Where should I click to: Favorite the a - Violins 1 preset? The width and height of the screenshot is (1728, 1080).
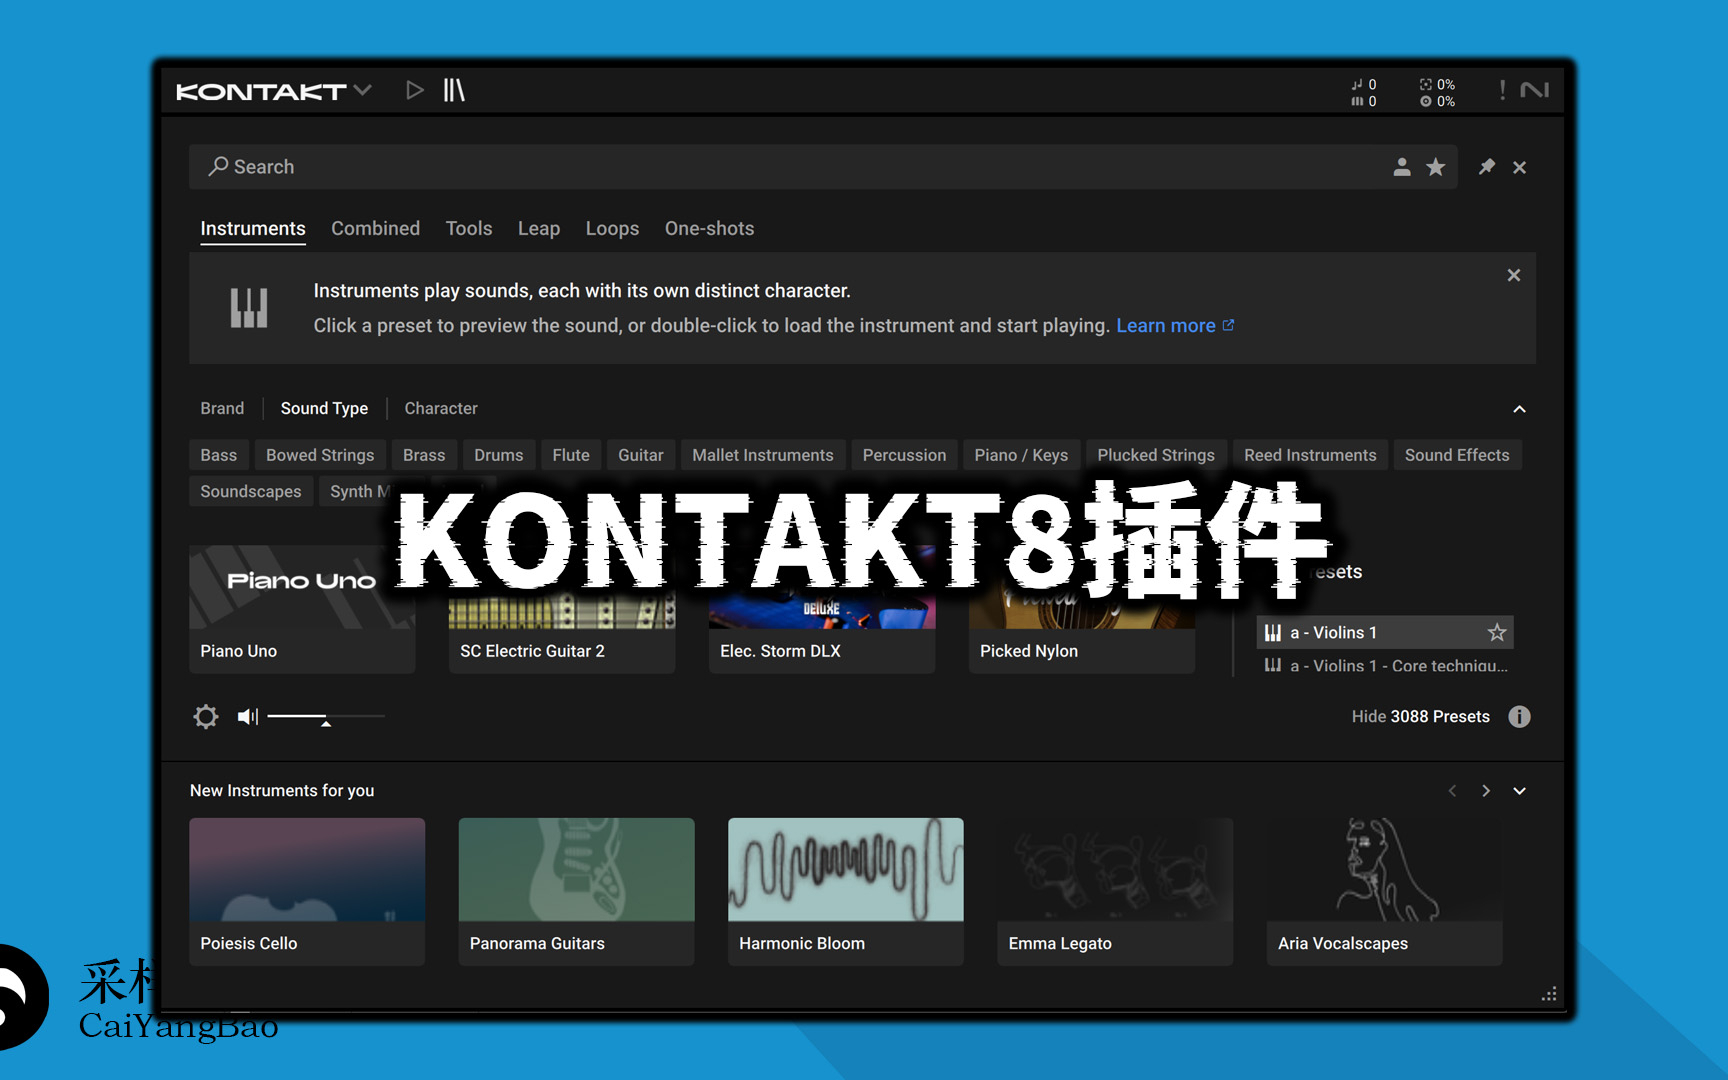tap(1496, 632)
